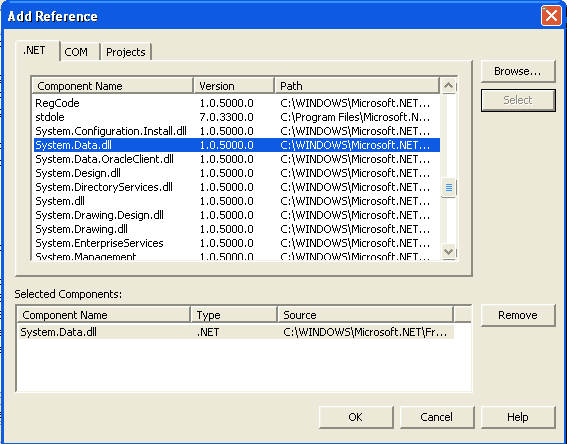The height and width of the screenshot is (444, 567).
Task: Select System.Configuration.Install.dll
Action: (x=237, y=131)
